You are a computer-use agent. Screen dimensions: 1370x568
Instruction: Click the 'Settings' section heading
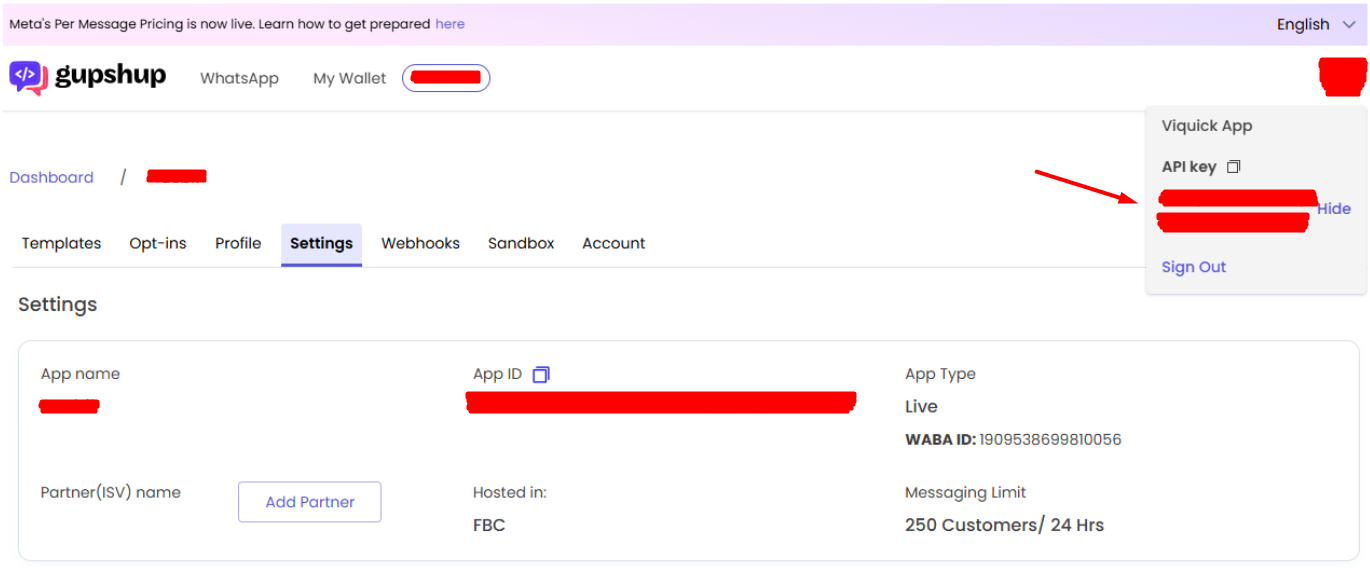click(x=58, y=305)
